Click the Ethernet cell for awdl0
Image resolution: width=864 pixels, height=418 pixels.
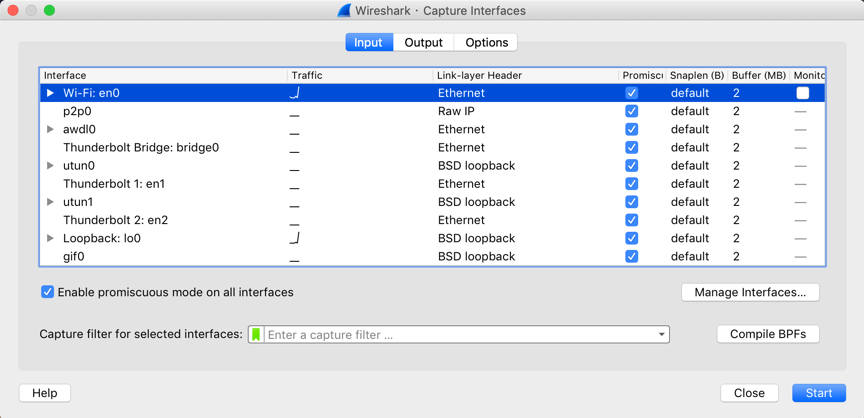[461, 129]
